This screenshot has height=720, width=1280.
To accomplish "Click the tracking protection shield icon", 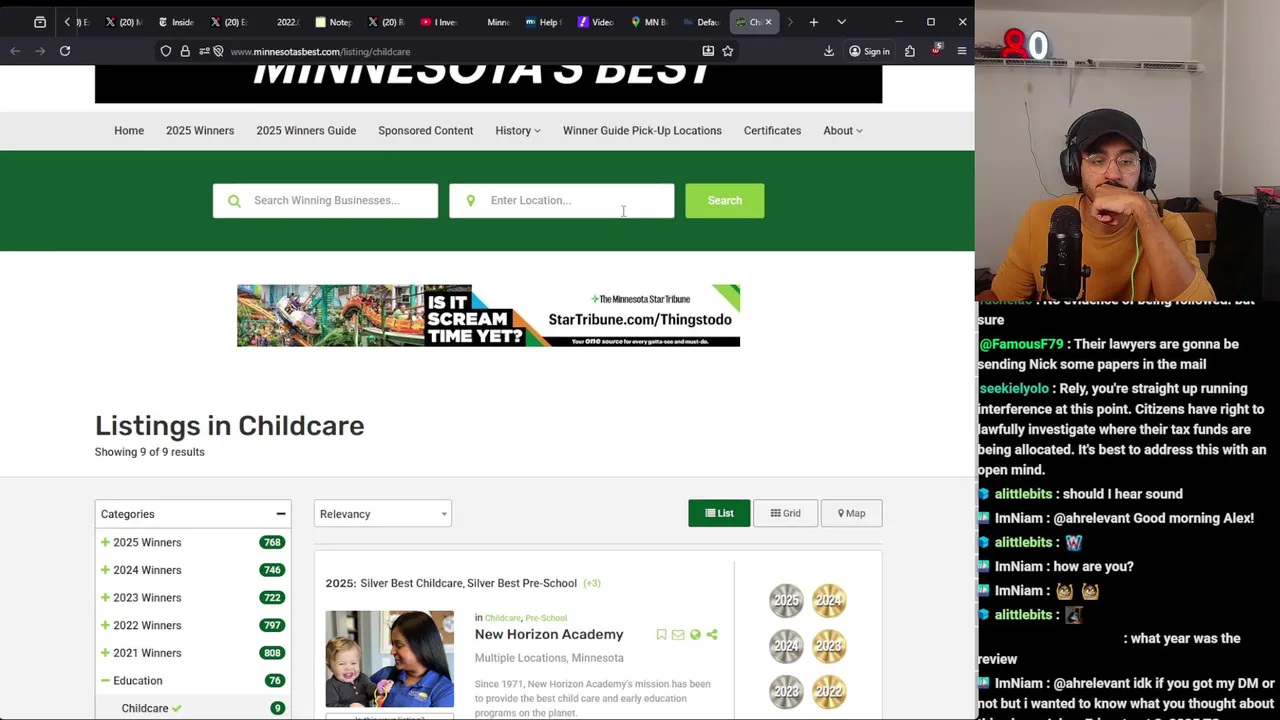I will (166, 51).
